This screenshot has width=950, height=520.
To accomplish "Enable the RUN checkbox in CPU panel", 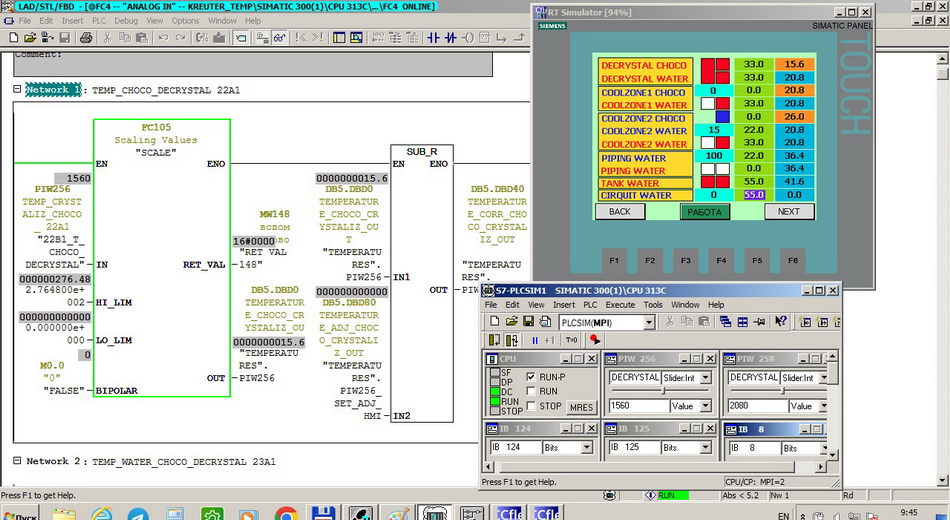I will click(x=530, y=391).
